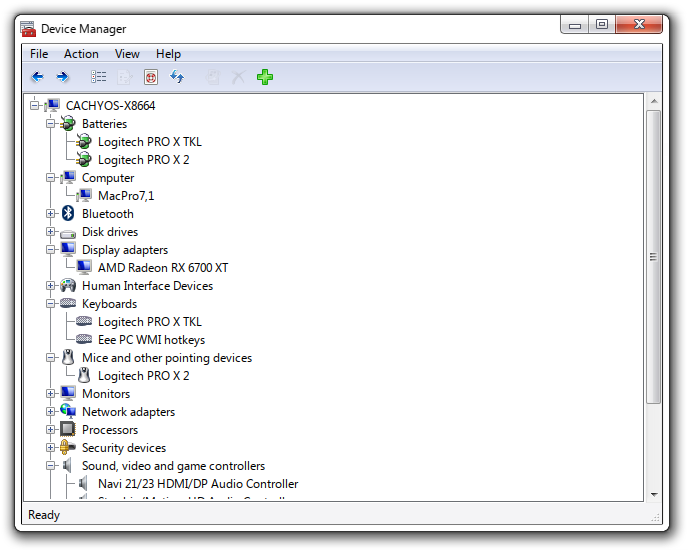This screenshot has height=552, width=690.
Task: Open the Properties toolbar icon
Action: point(125,77)
